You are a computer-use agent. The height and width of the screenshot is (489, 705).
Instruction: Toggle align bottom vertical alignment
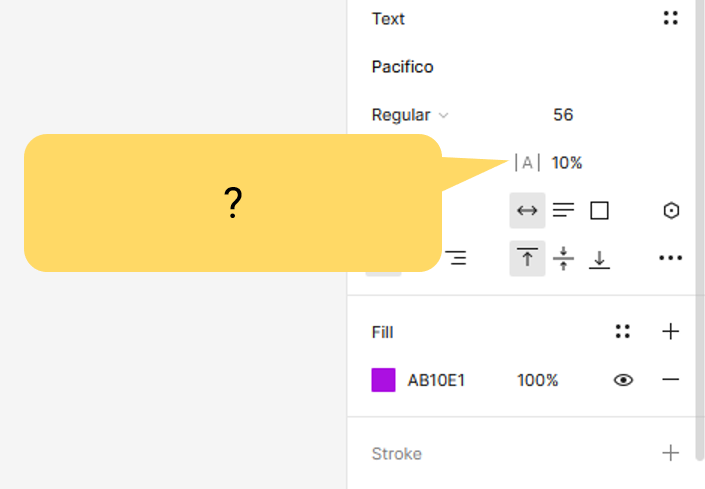pyautogui.click(x=600, y=259)
